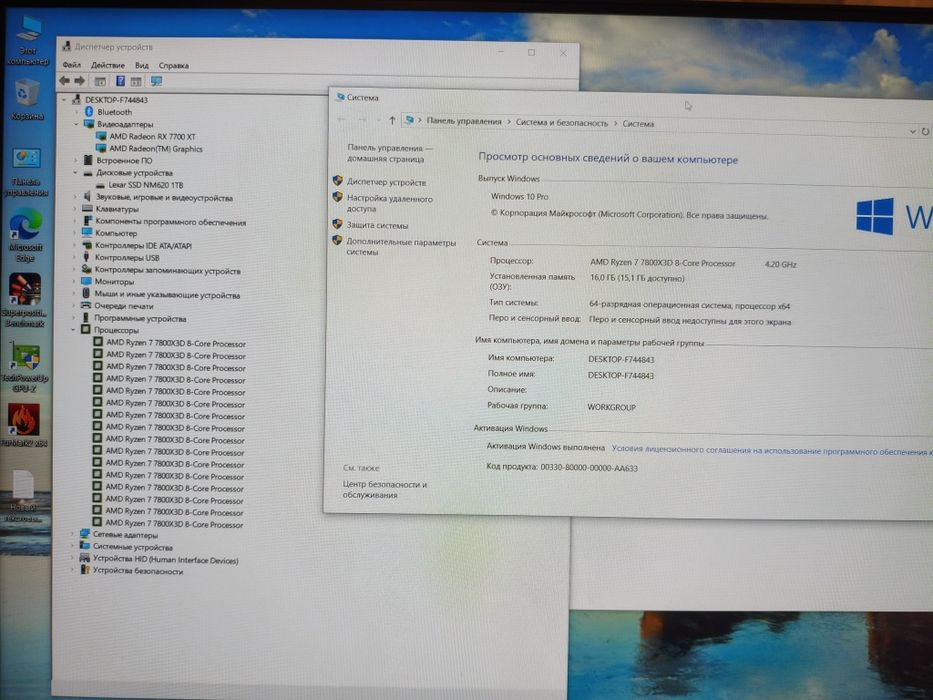Open 'Настройка удаленного доступа' link
Image resolution: width=933 pixels, height=700 pixels.
click(x=390, y=204)
